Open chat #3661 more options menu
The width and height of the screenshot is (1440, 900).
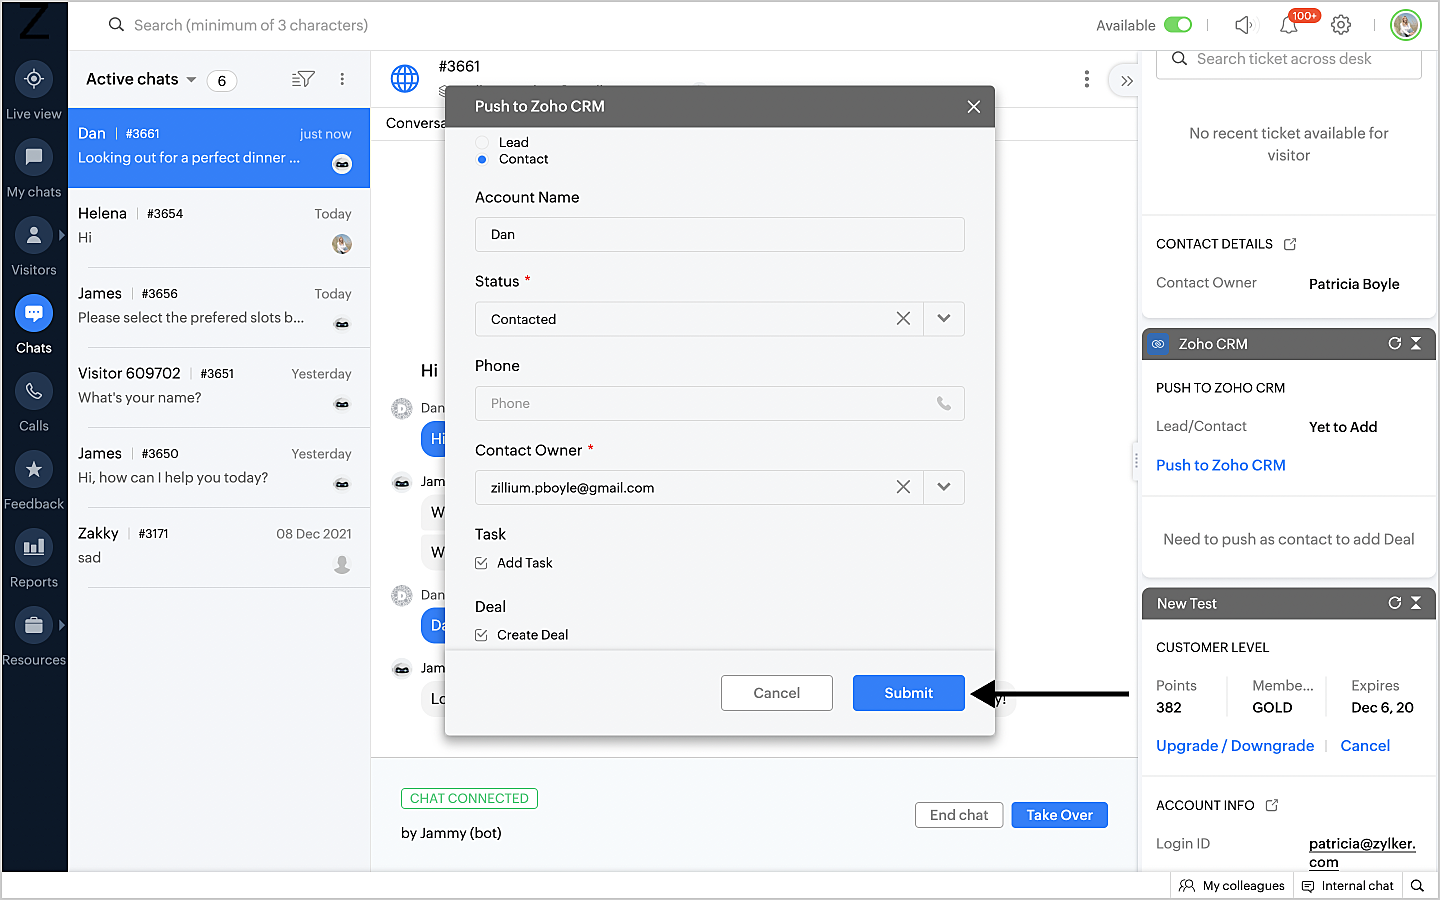1087,79
